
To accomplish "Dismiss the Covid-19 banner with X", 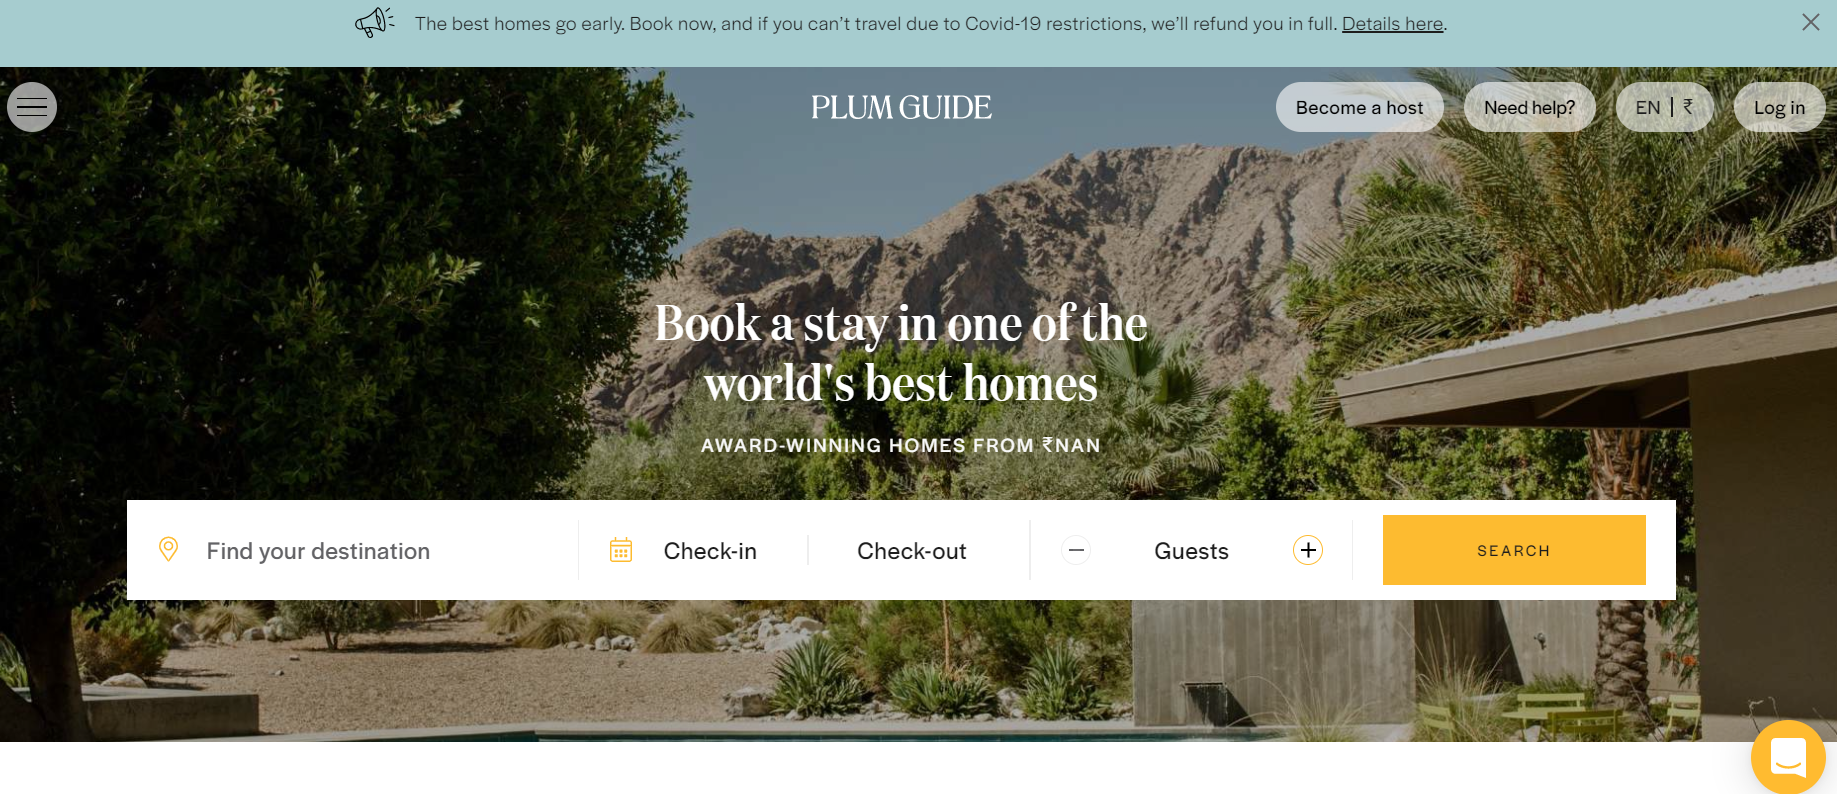I will coord(1810,22).
